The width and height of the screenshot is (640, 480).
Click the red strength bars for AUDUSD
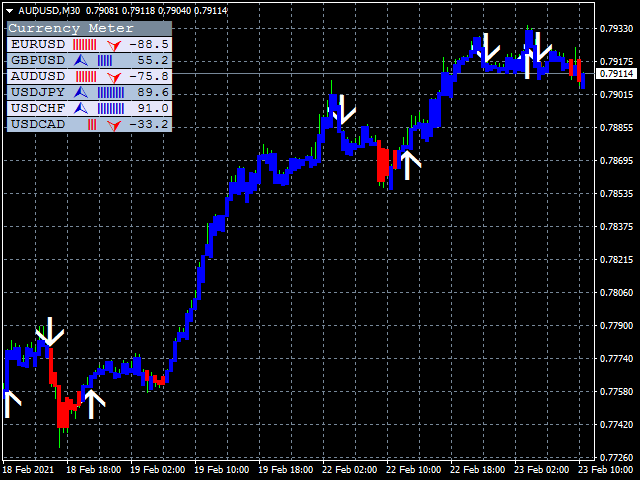pos(87,77)
